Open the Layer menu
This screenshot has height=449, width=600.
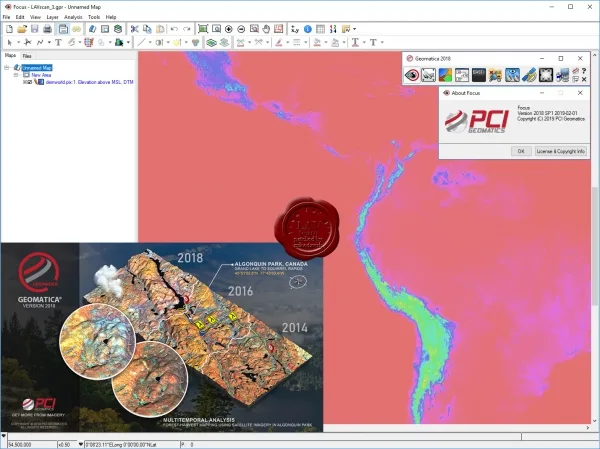[52, 17]
